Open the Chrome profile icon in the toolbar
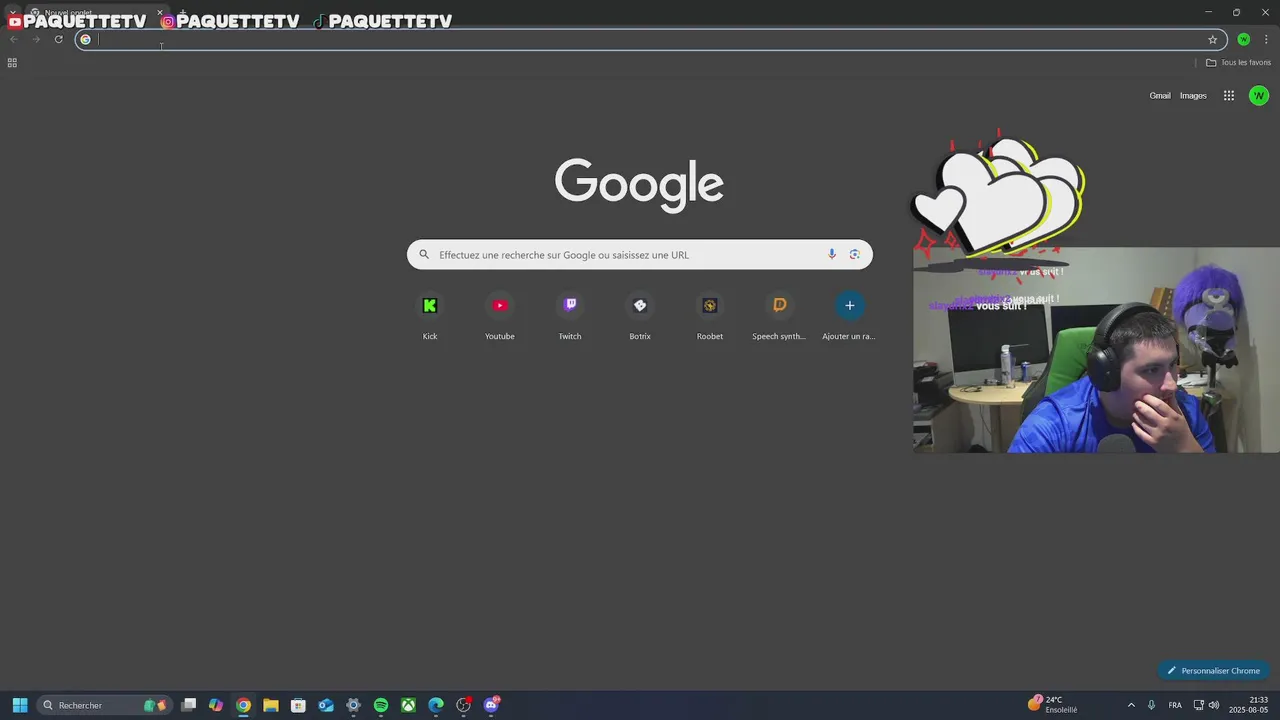1280x720 pixels. pyautogui.click(x=1244, y=40)
